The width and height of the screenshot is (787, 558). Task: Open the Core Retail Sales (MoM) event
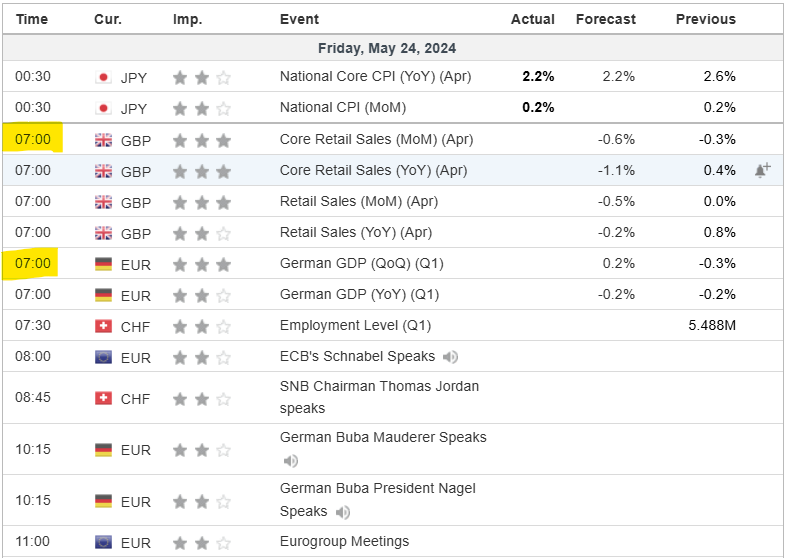point(376,139)
